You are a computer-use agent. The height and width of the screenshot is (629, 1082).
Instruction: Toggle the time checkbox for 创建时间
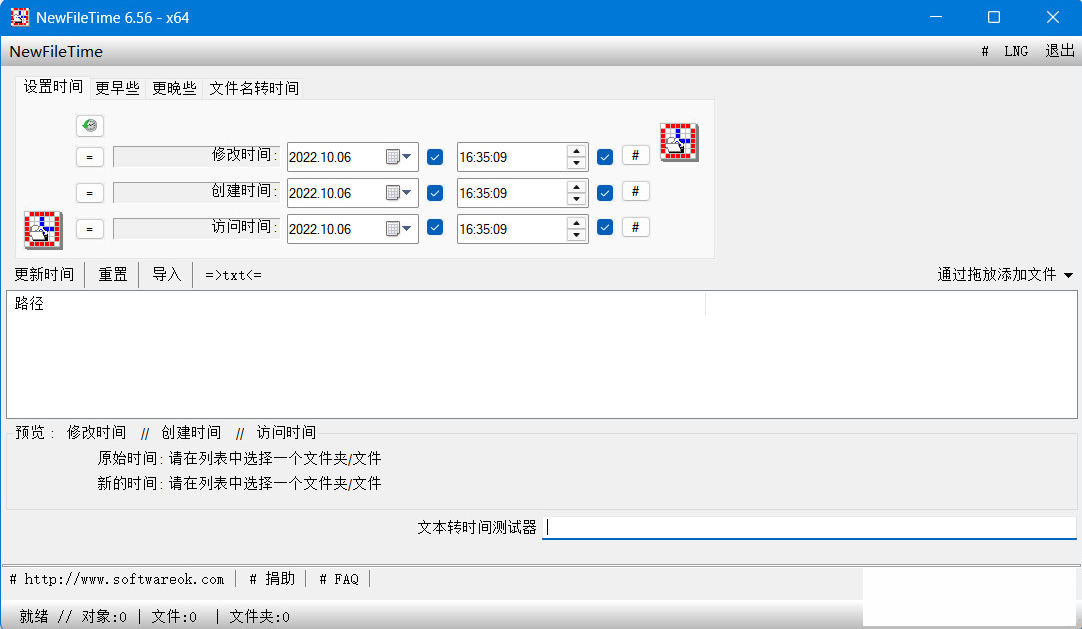(604, 192)
